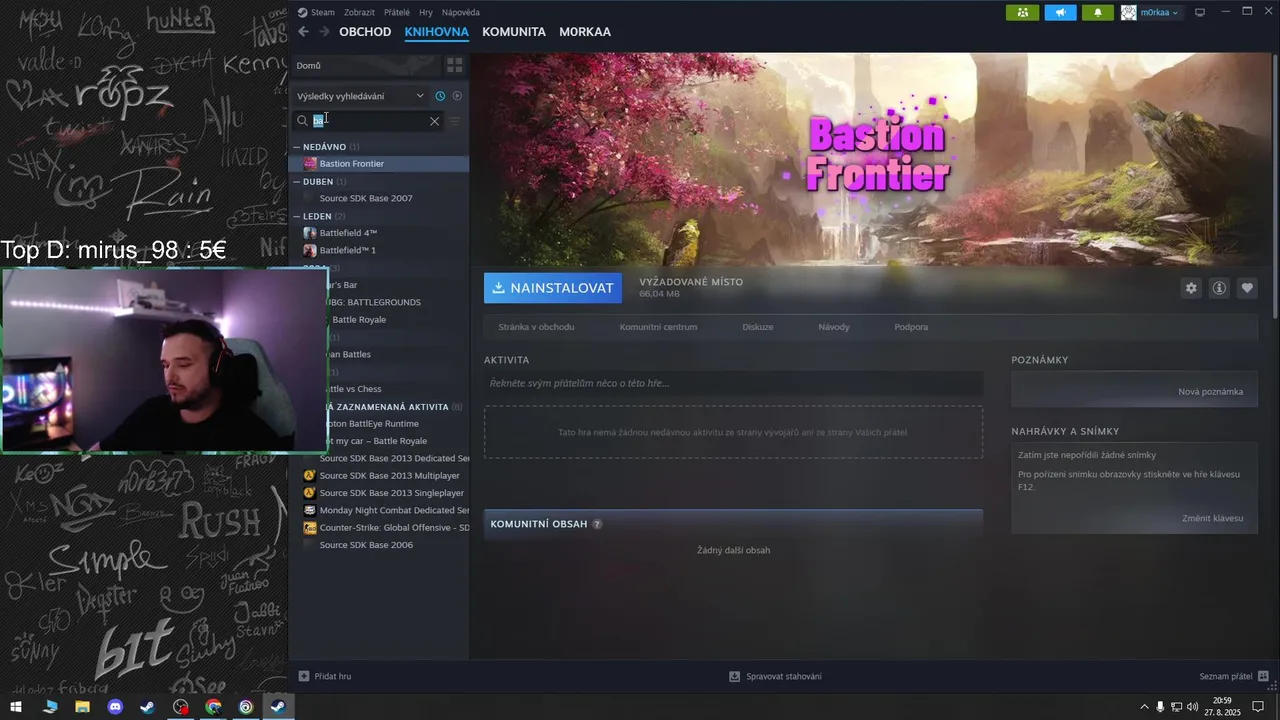Viewport: 1280px width, 720px height.
Task: Open Big Picture mode monitor icon
Action: tap(1200, 12)
